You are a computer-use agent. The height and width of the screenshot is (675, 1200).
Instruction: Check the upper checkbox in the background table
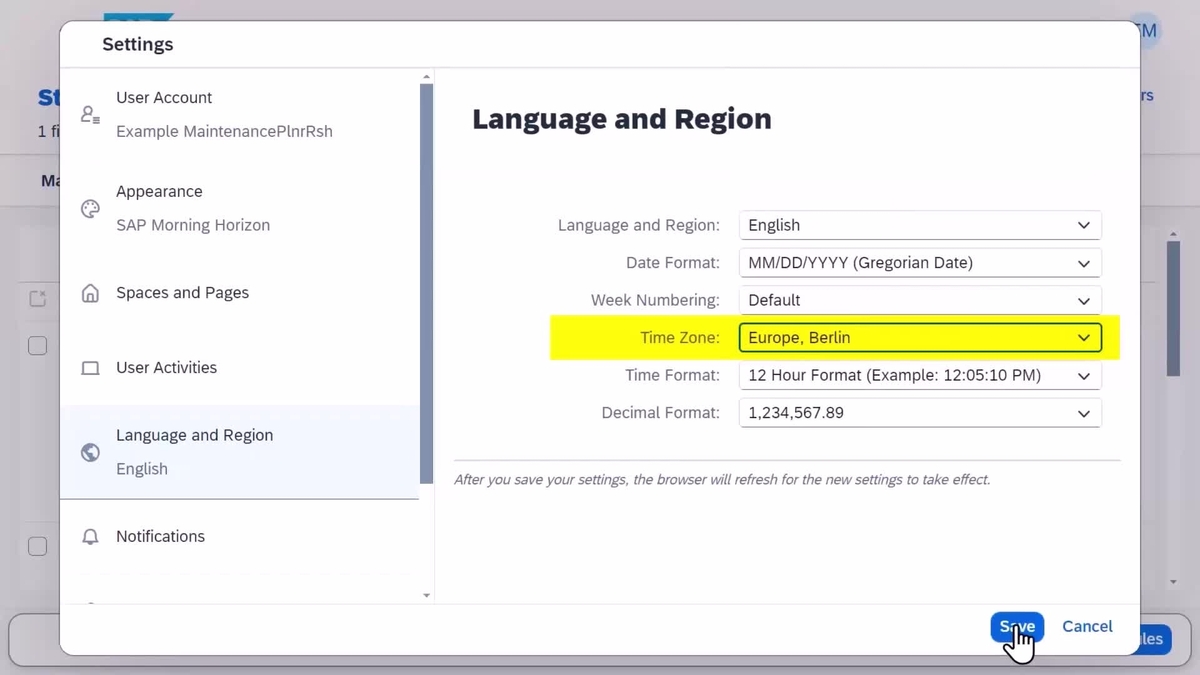tap(37, 345)
